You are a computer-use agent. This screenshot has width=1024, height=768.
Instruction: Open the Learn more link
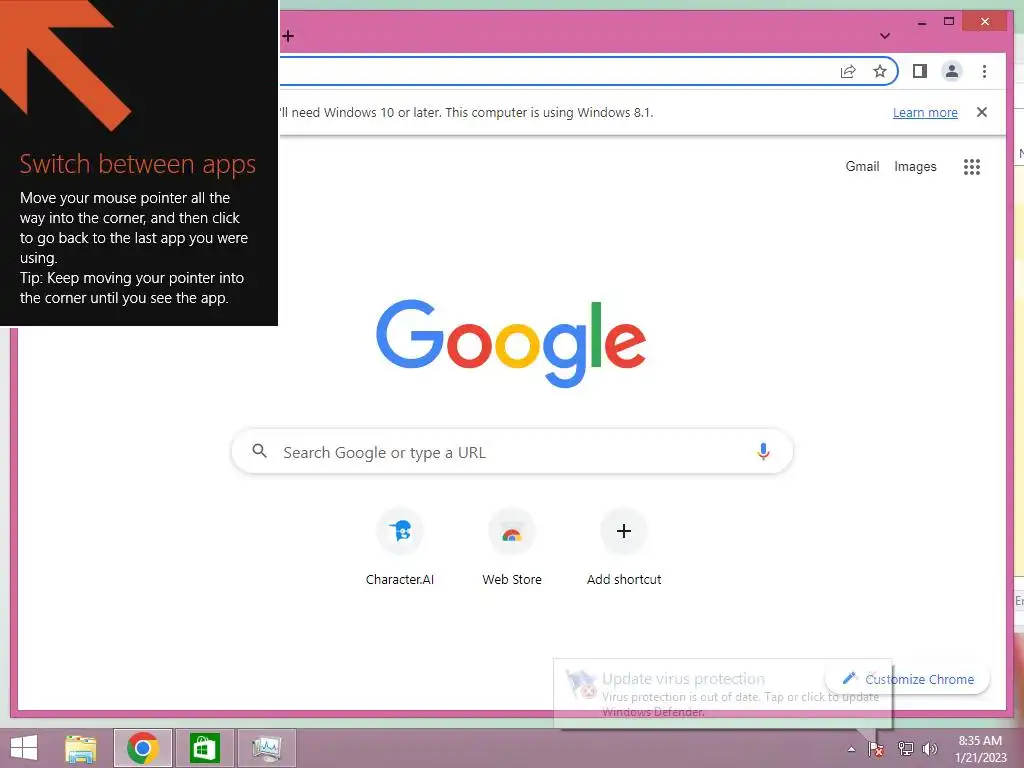pyautogui.click(x=925, y=112)
